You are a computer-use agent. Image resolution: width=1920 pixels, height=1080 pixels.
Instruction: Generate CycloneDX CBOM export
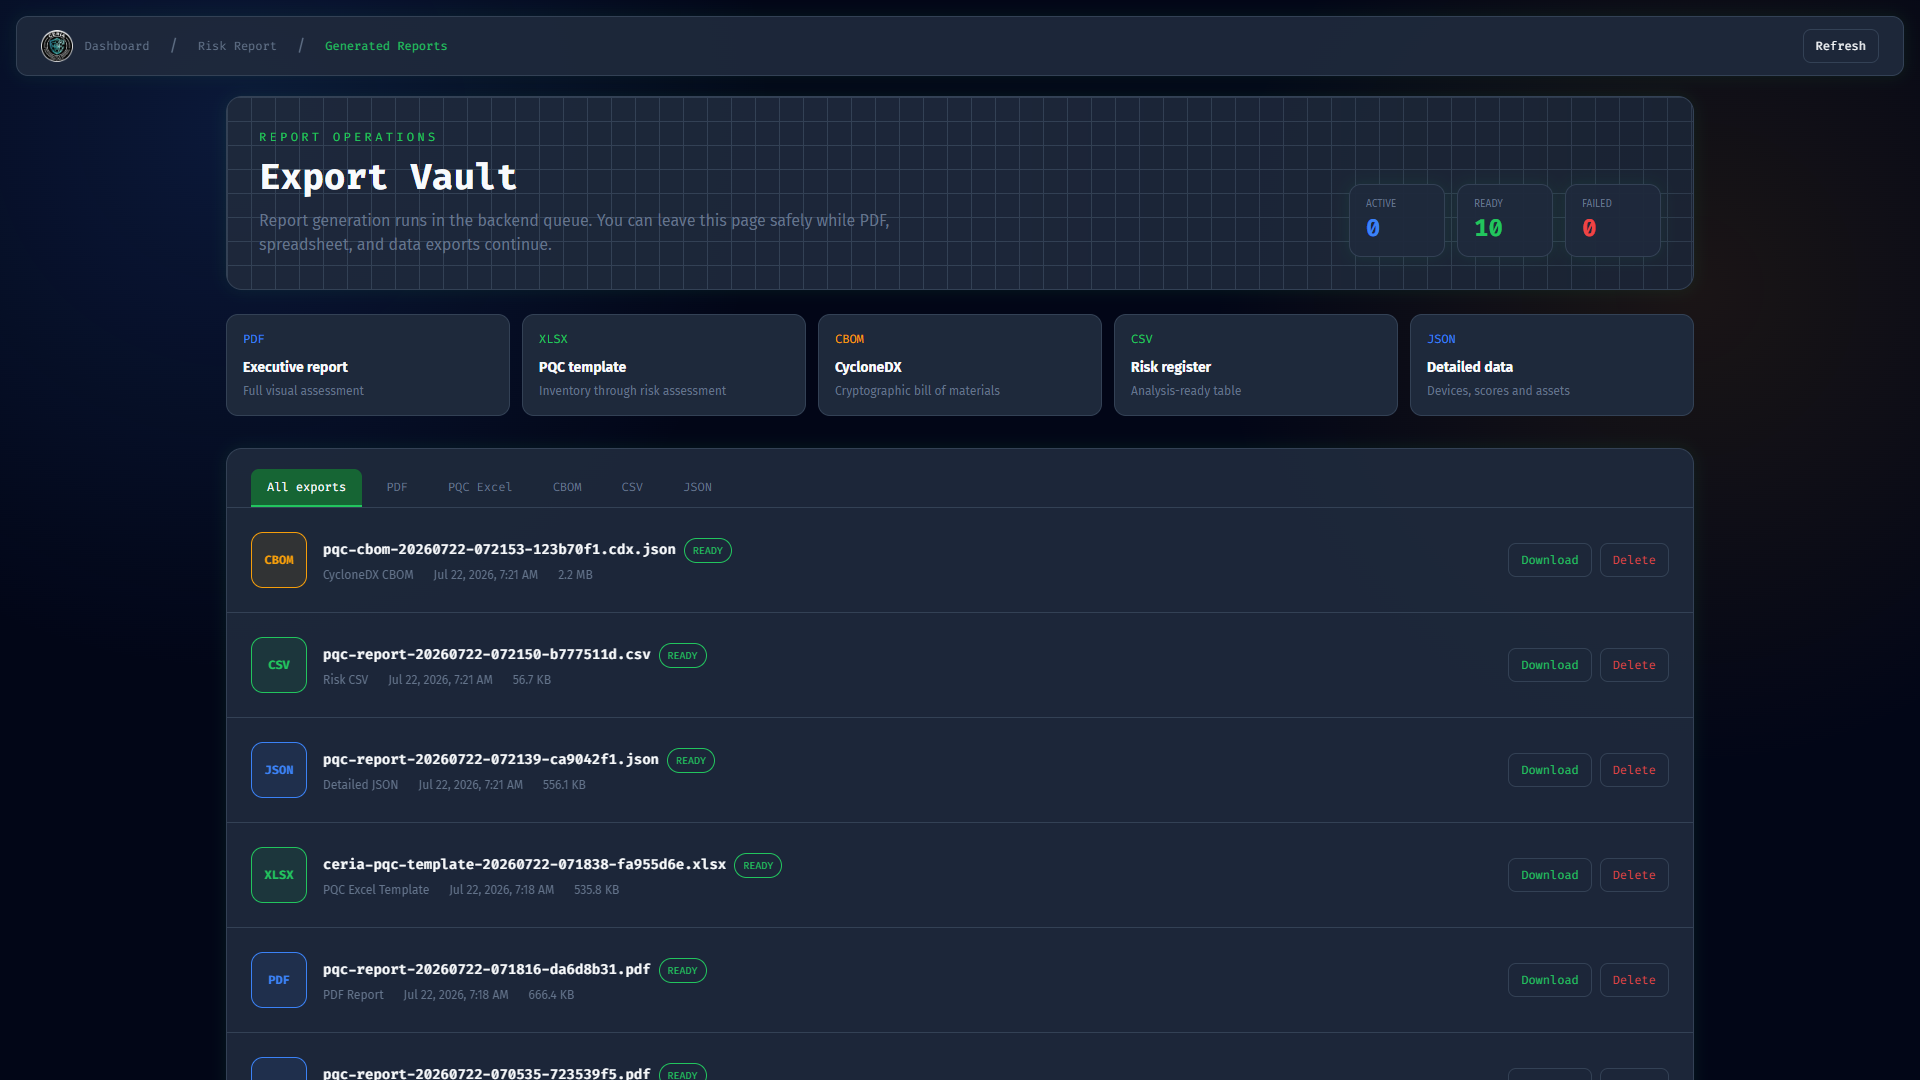960,365
